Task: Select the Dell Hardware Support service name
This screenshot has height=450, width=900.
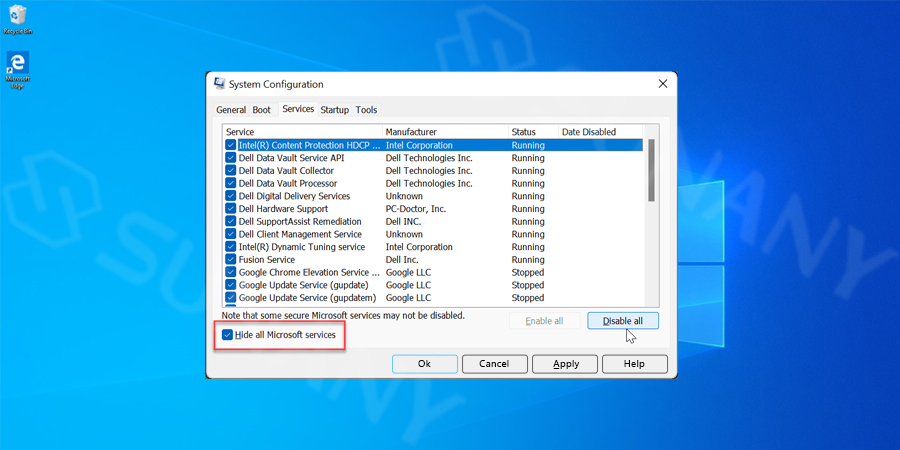Action: pos(284,209)
